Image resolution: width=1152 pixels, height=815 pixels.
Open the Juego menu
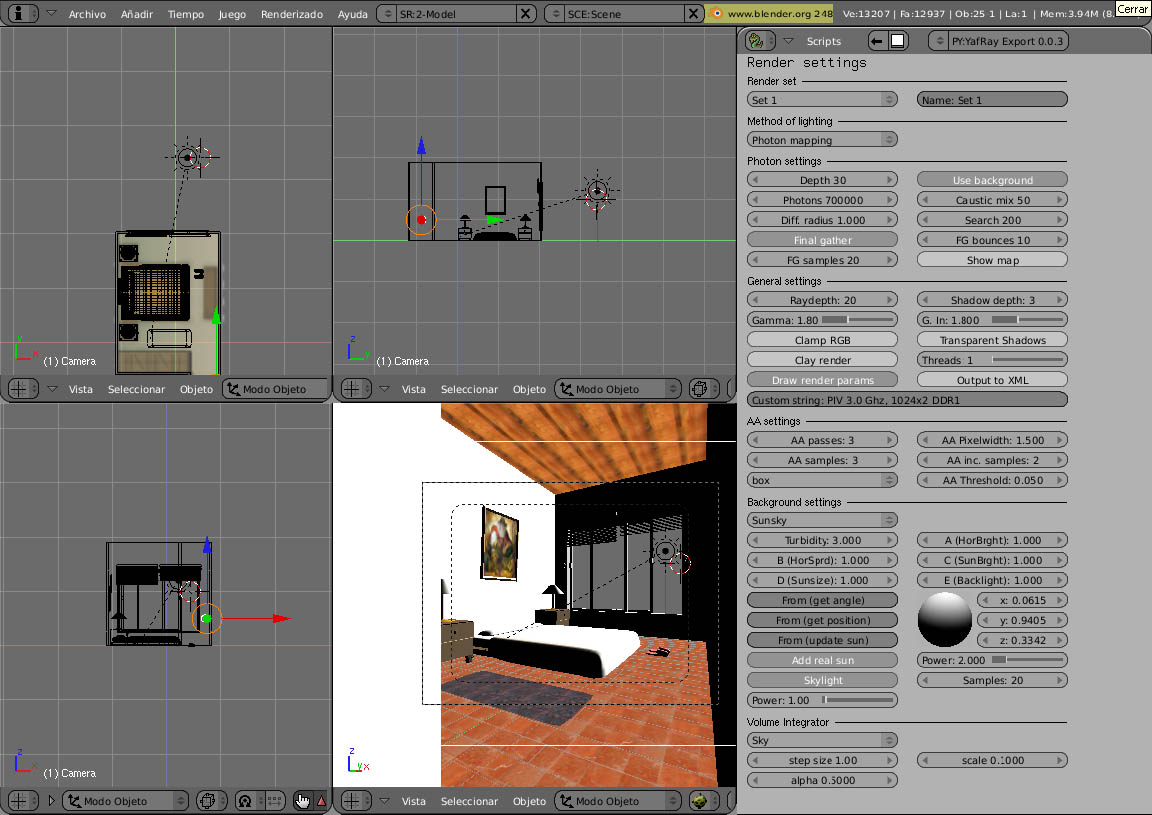coord(232,14)
